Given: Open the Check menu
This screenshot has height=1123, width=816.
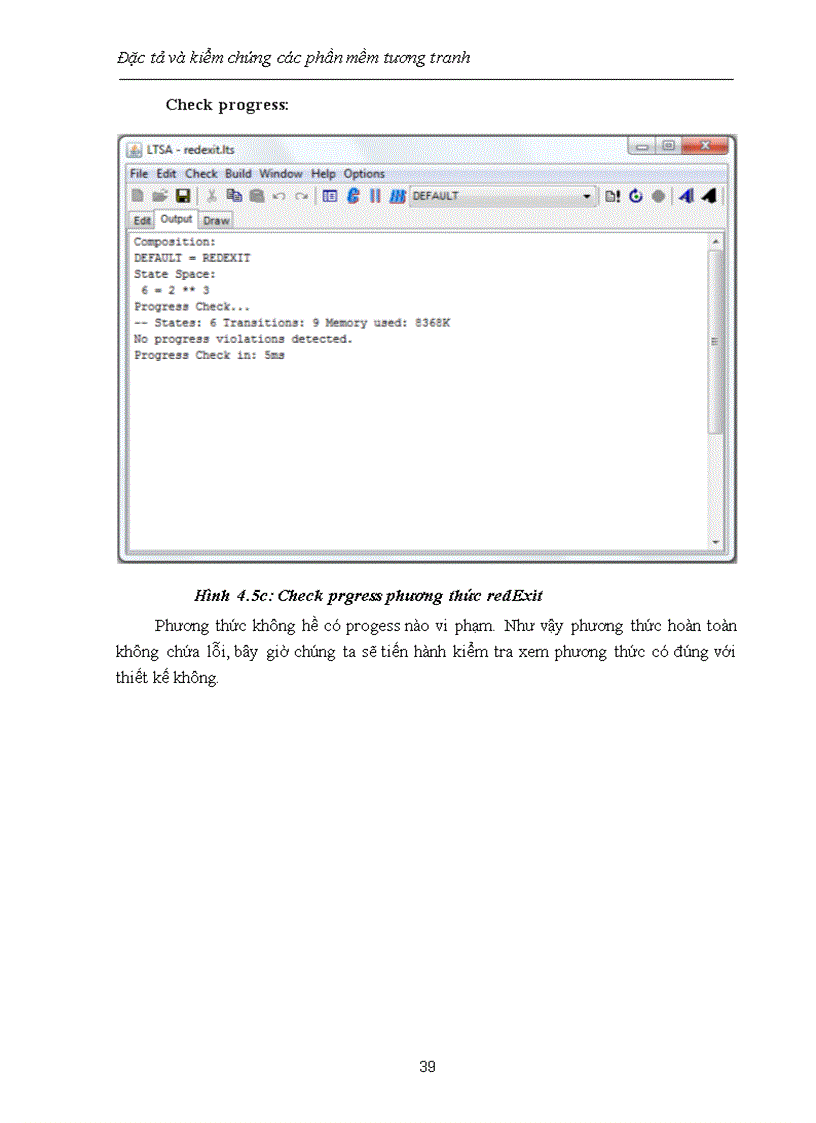Looking at the screenshot, I should [x=201, y=174].
